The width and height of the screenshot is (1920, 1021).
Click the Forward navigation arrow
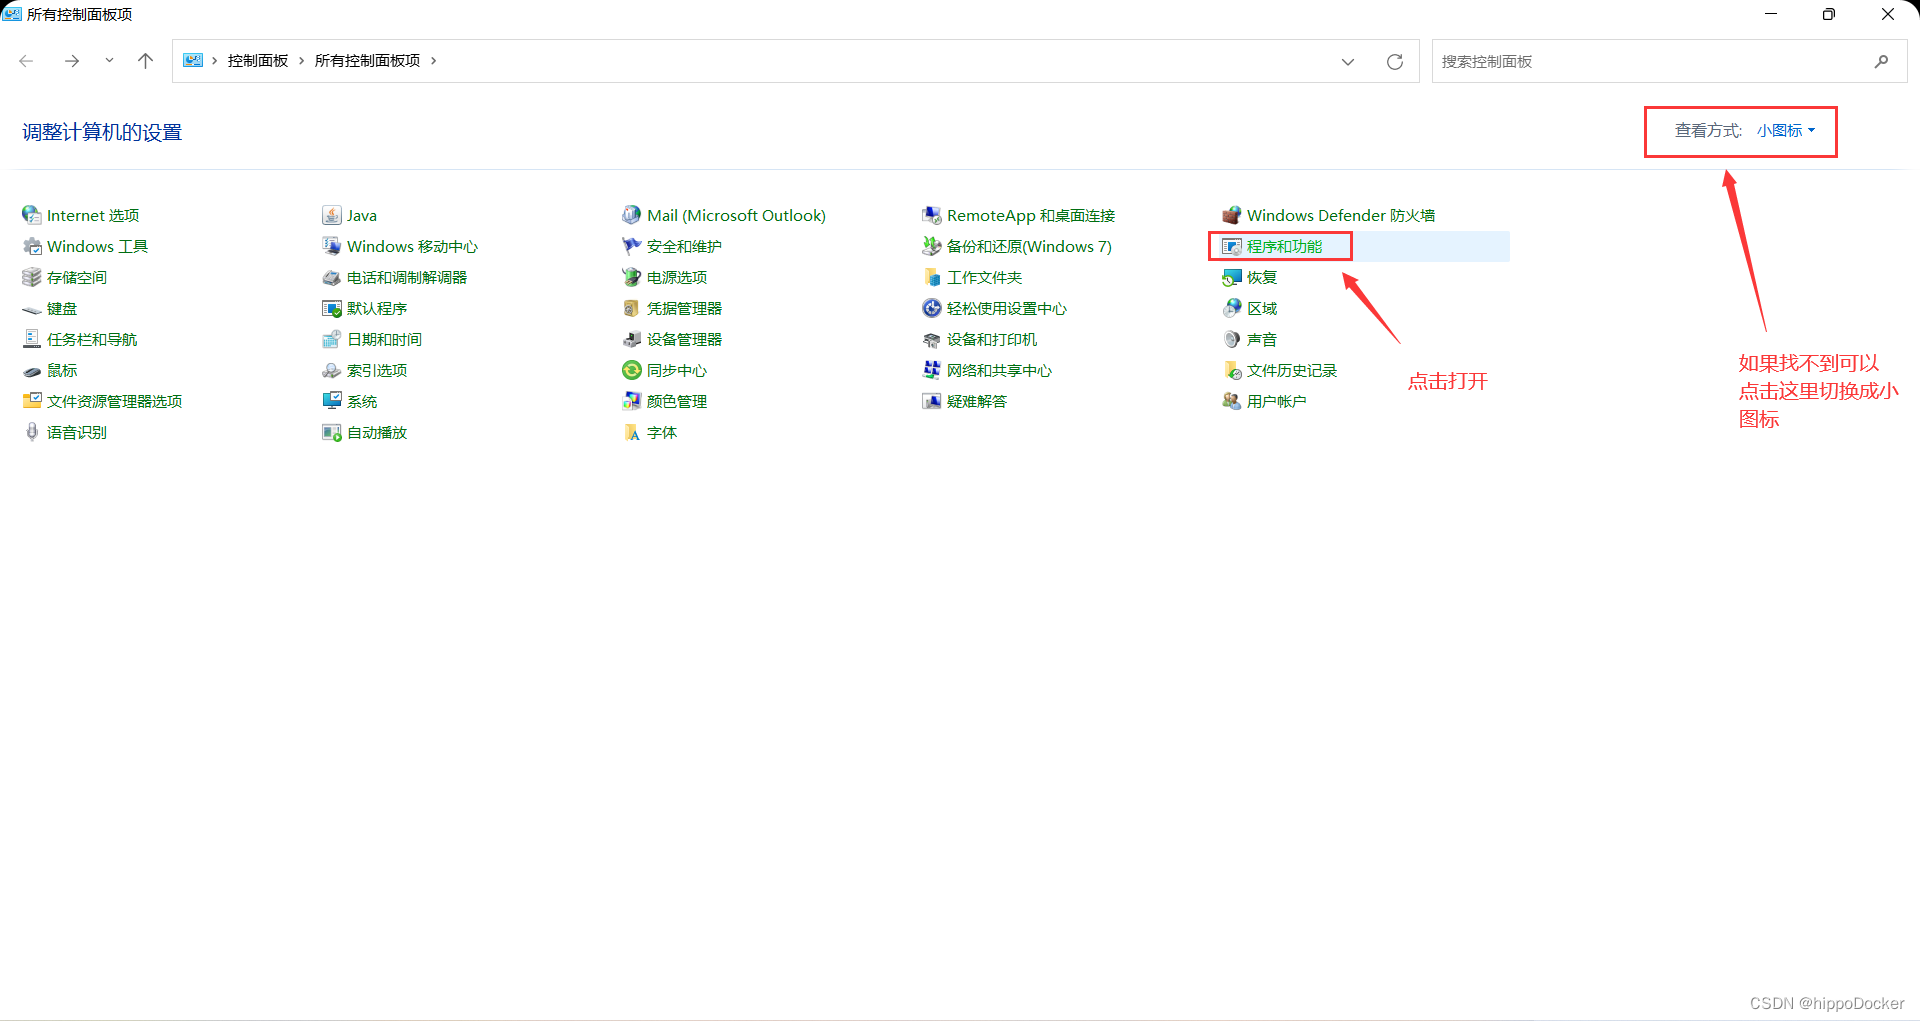(x=72, y=61)
